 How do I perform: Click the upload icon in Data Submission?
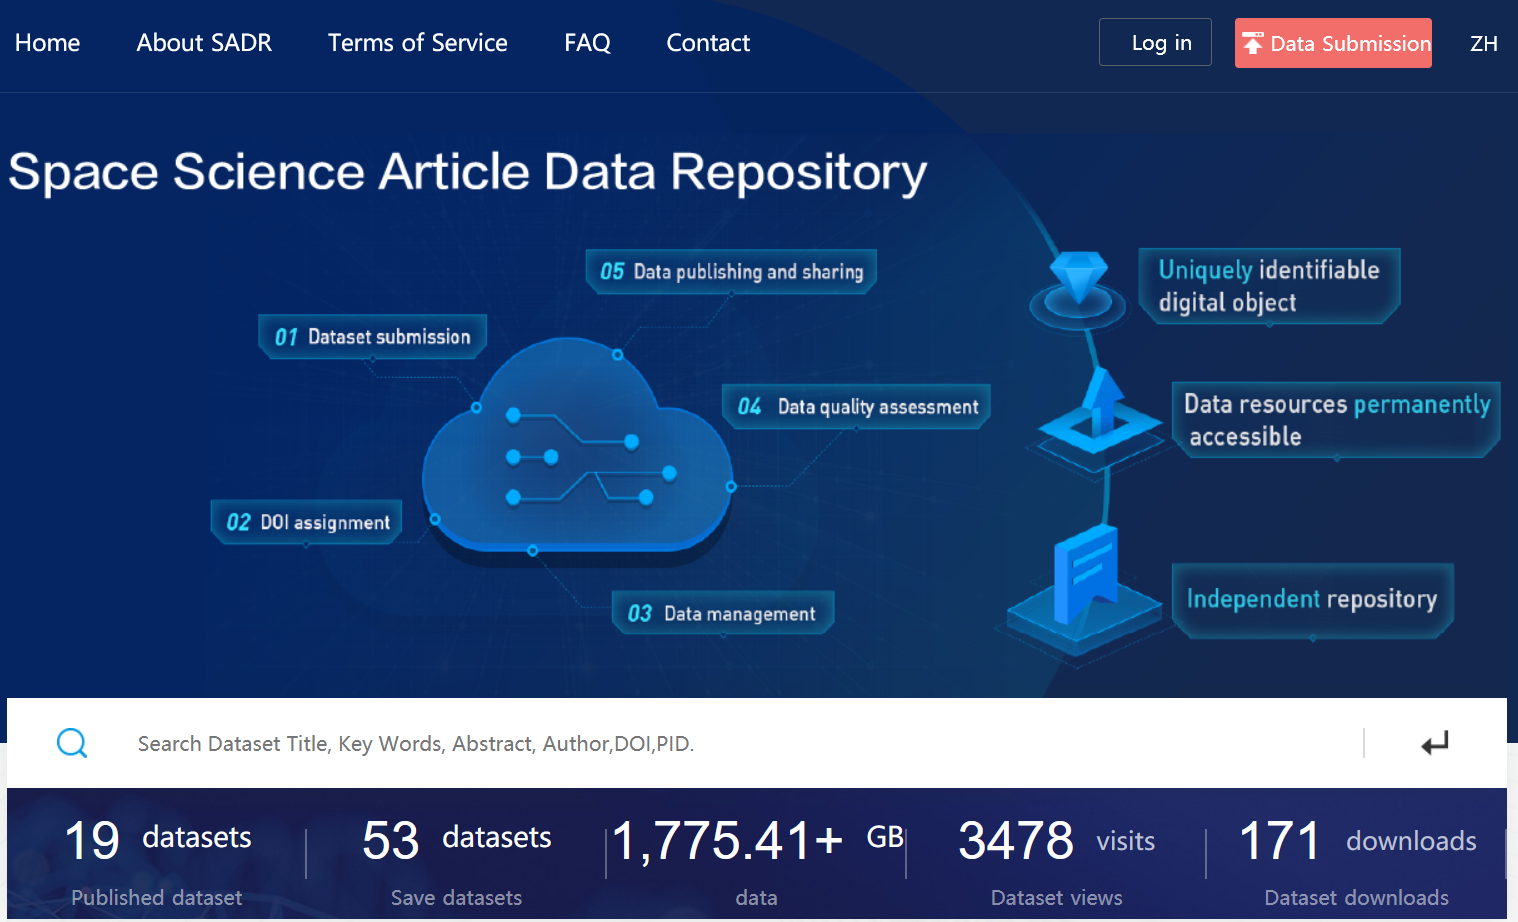pos(1252,43)
